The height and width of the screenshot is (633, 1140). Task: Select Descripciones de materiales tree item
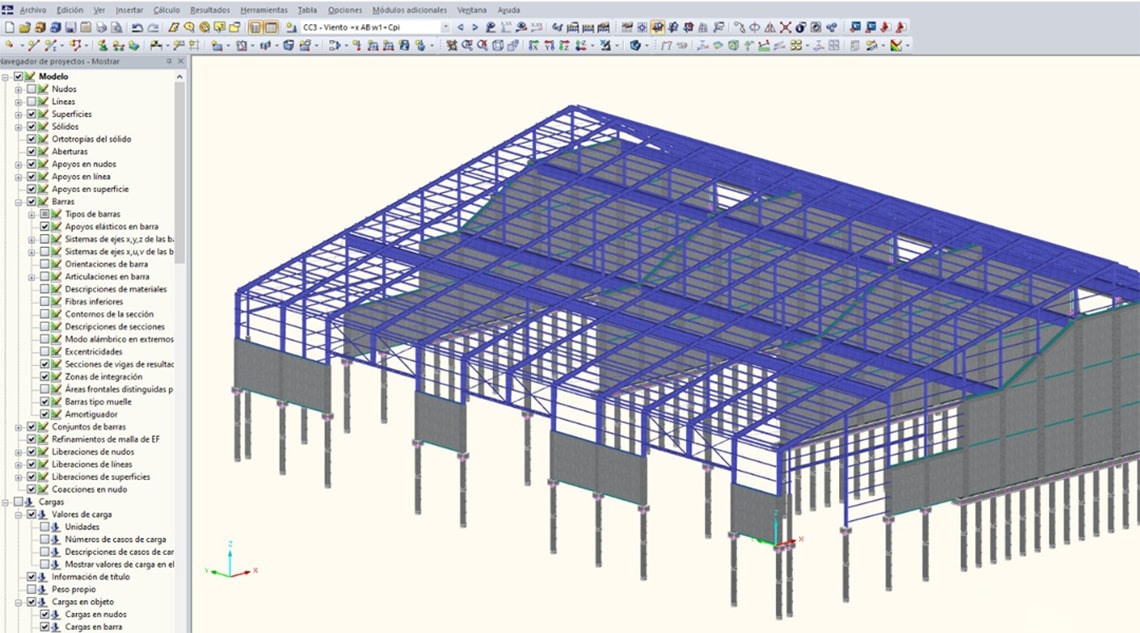pyautogui.click(x=115, y=289)
